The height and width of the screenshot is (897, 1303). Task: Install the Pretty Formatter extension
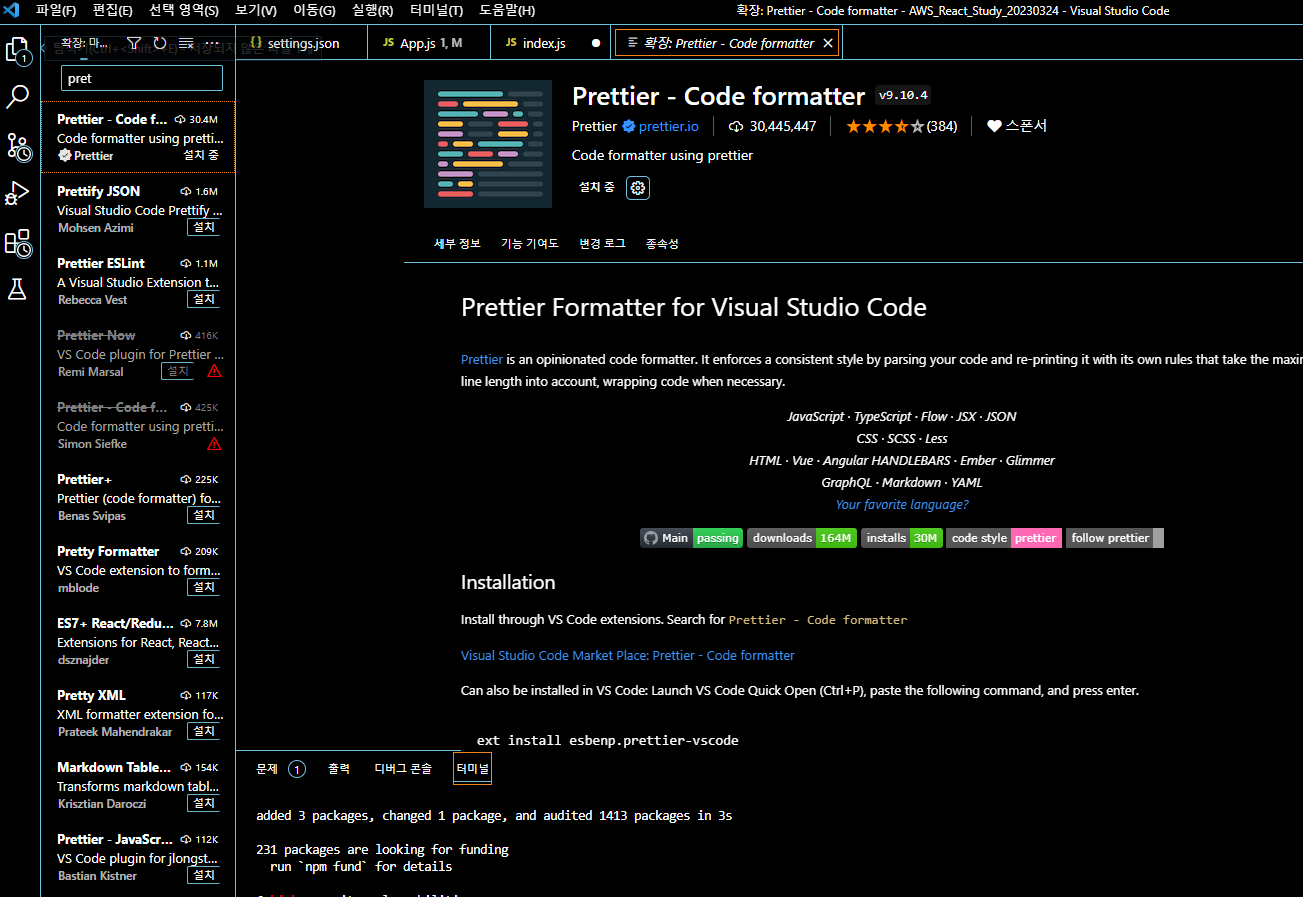point(204,588)
